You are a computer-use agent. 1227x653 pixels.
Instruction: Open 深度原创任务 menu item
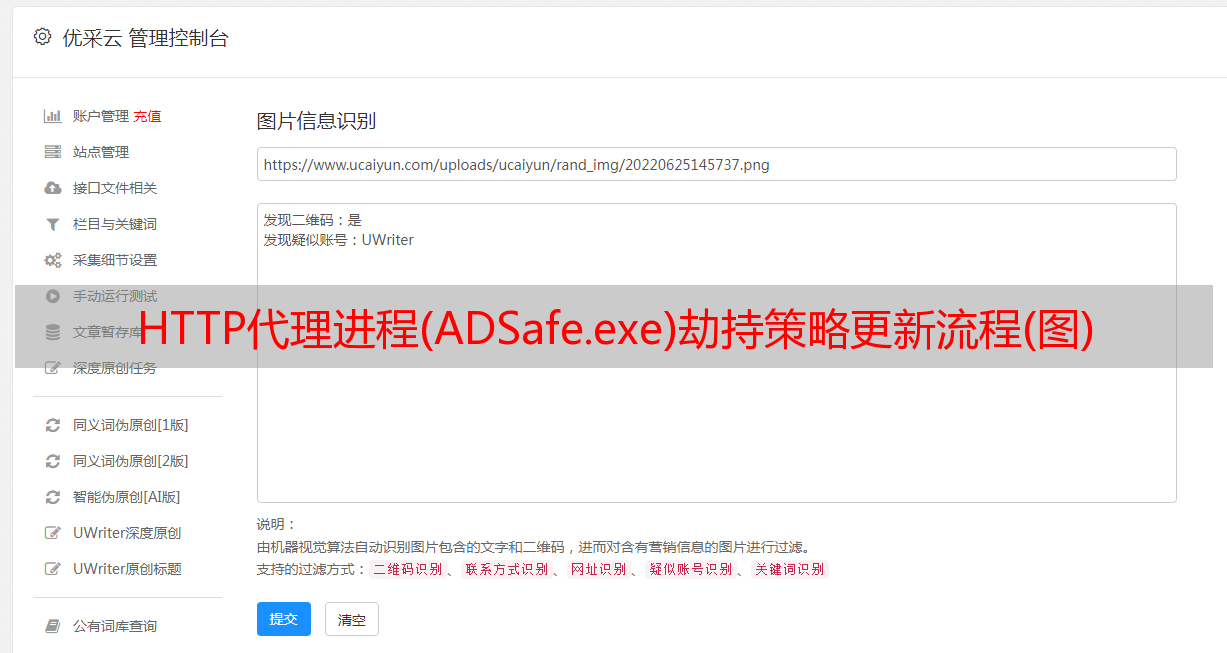[x=115, y=368]
